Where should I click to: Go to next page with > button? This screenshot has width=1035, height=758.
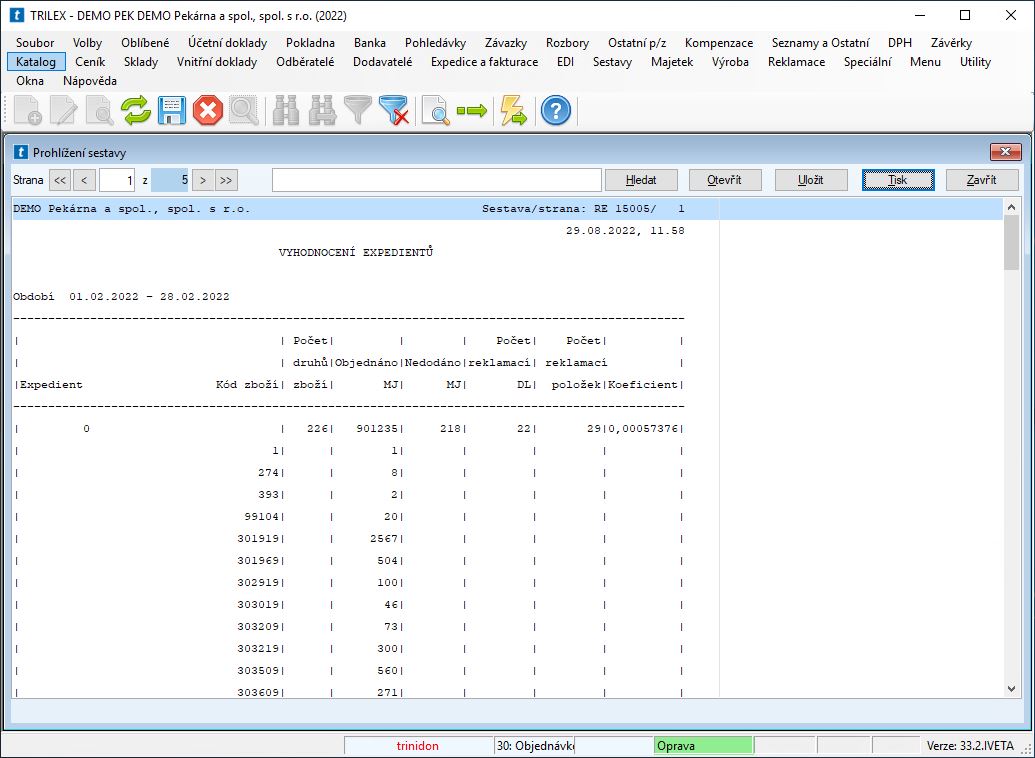(203, 180)
